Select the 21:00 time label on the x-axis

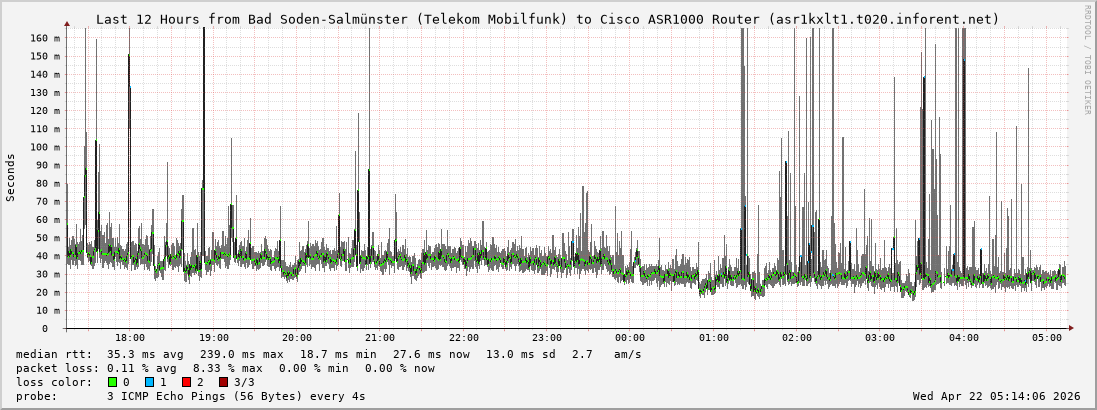(380, 339)
